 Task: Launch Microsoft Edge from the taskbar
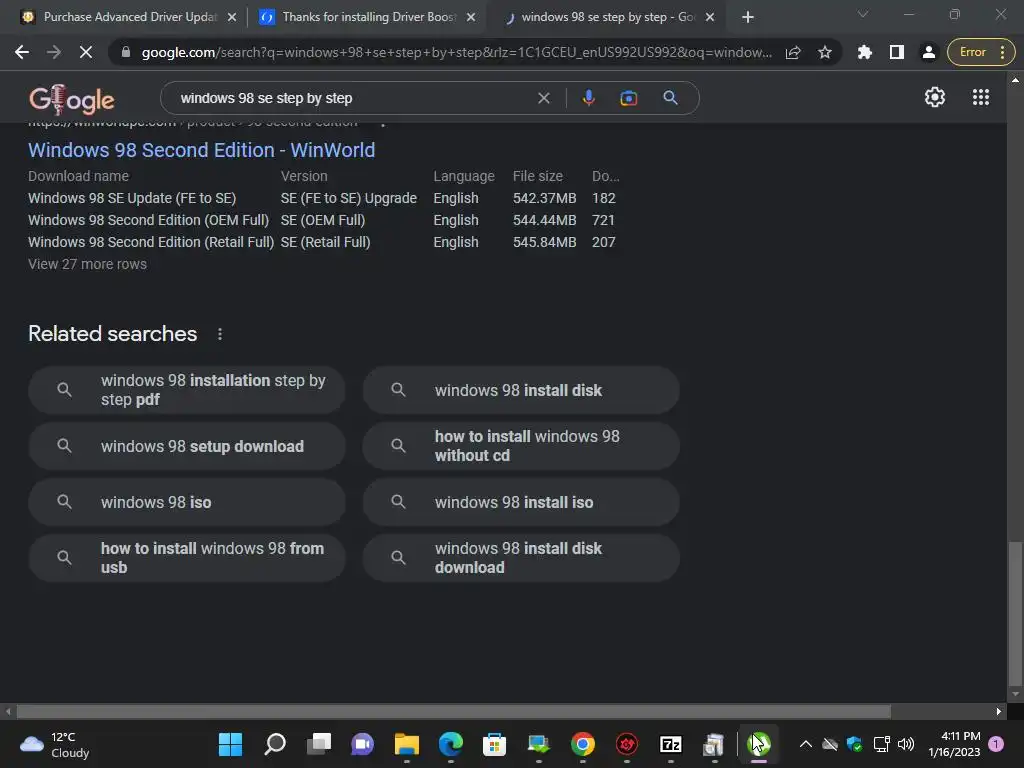point(451,744)
